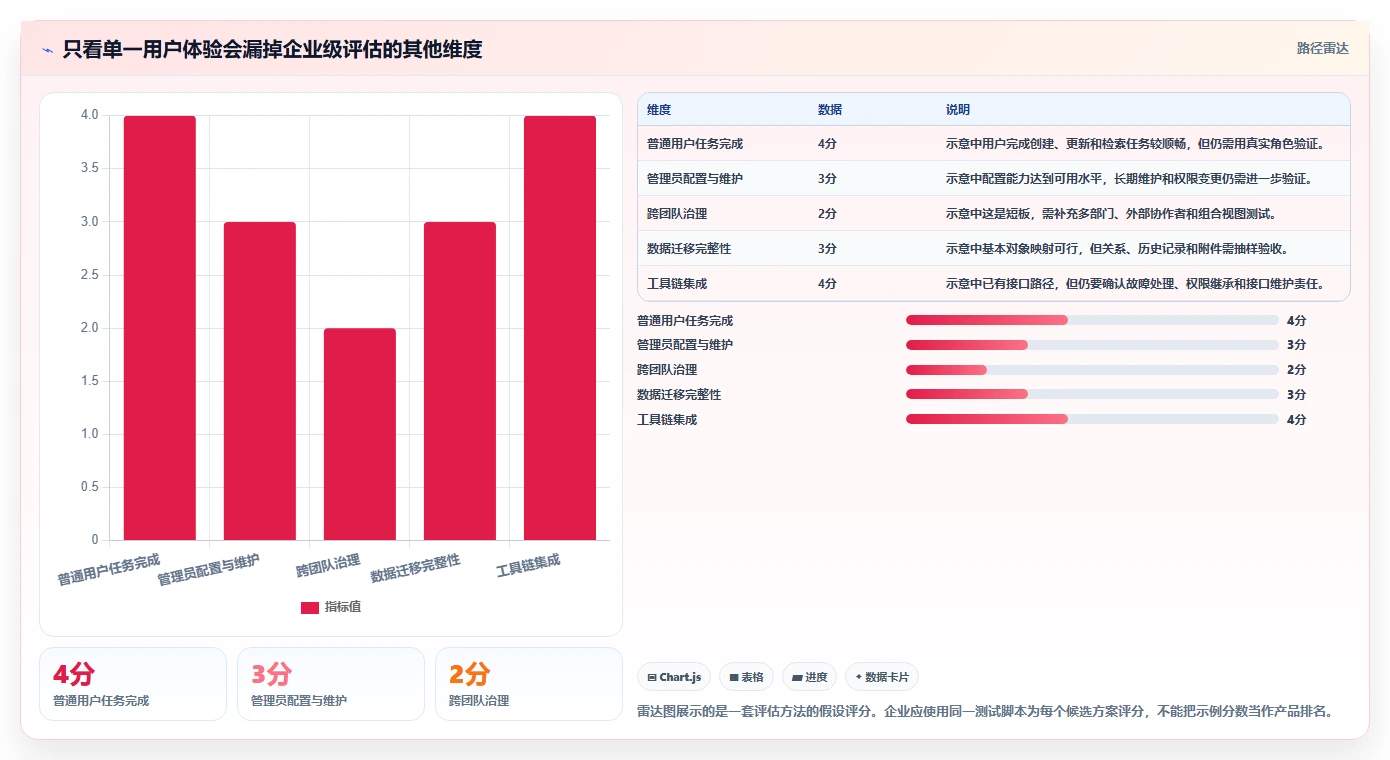The image size is (1390, 760).
Task: Click the 工具链集成 X-axis label under the chart
Action: click(528, 565)
